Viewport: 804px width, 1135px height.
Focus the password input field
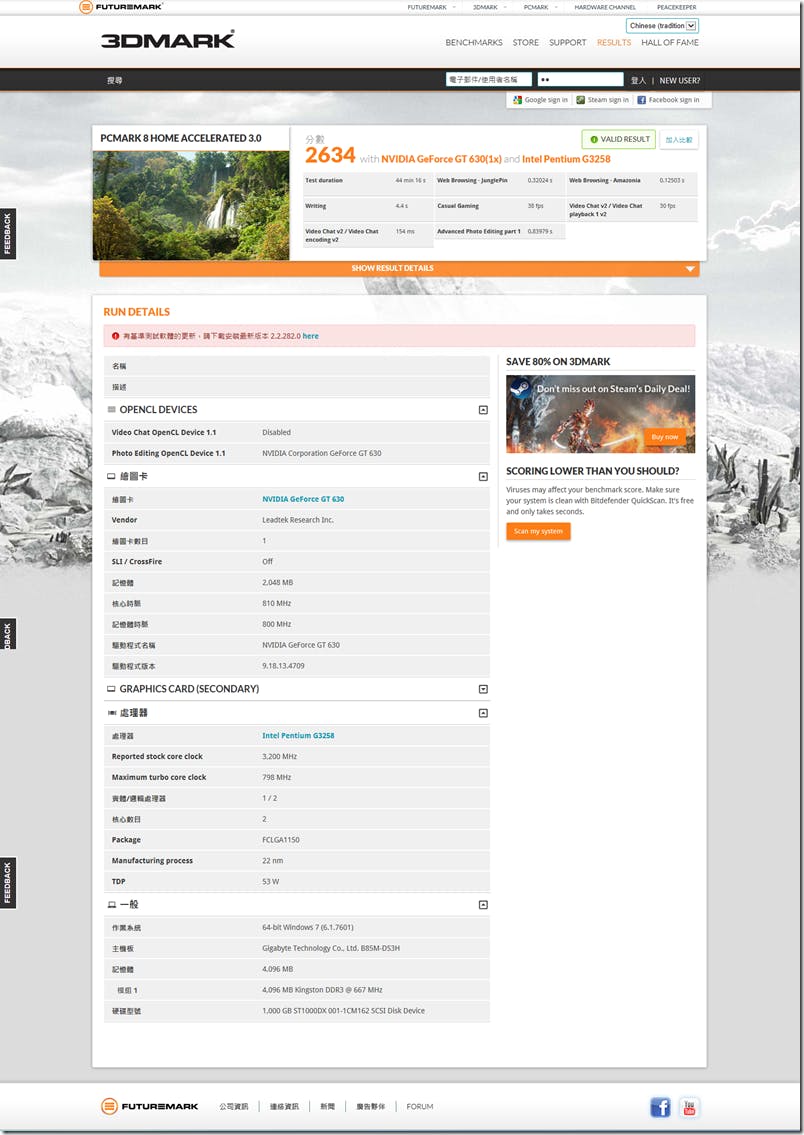(580, 80)
